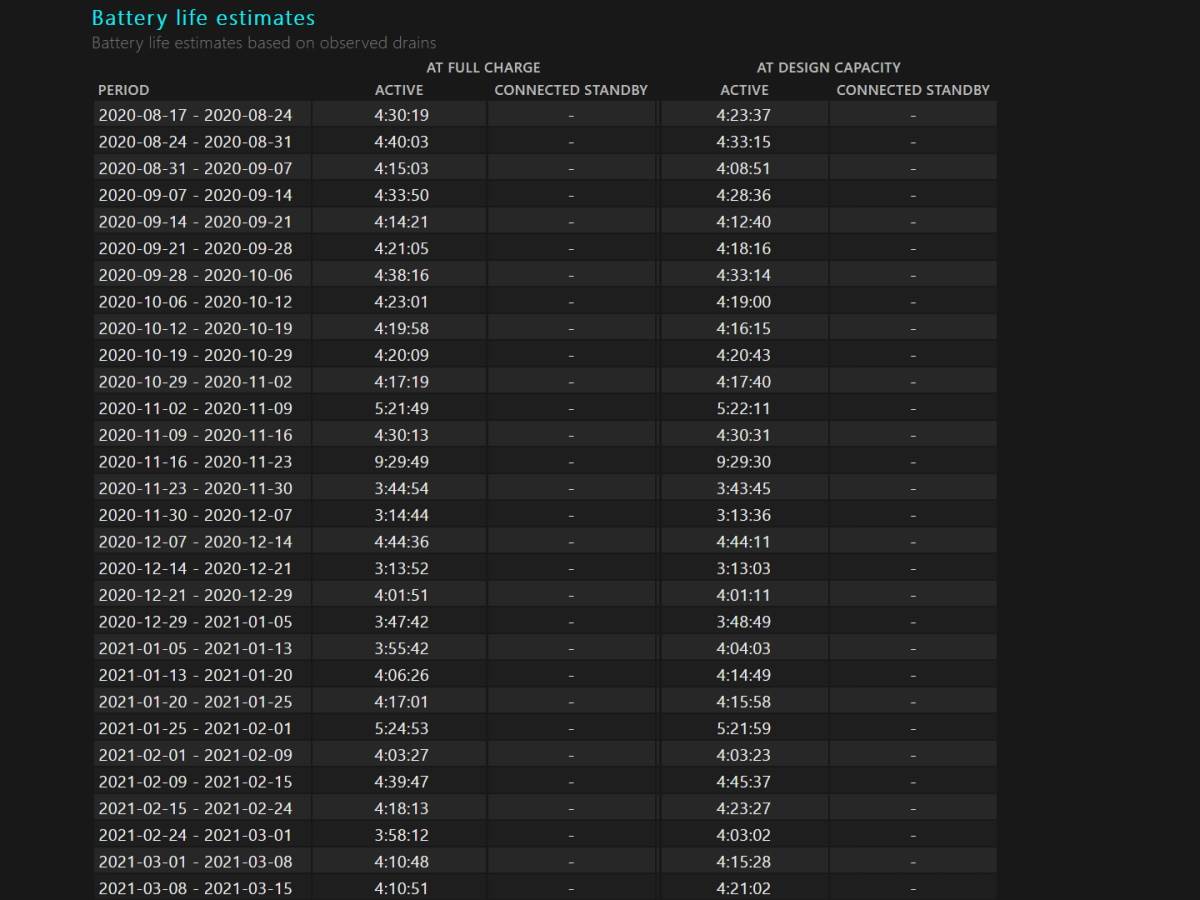Select ACTIVE header under AT FULL CHARGE
Image resolution: width=1200 pixels, height=900 pixels.
pyautogui.click(x=399, y=90)
